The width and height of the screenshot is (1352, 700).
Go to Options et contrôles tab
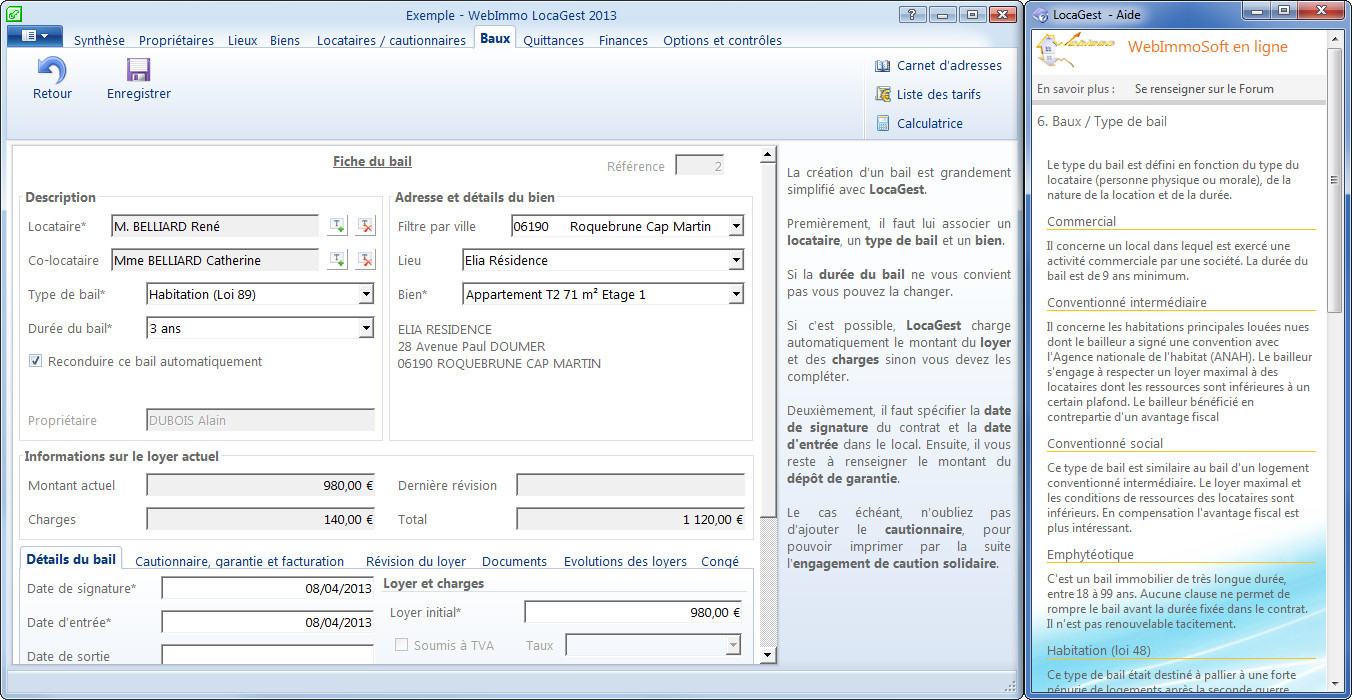pyautogui.click(x=722, y=41)
